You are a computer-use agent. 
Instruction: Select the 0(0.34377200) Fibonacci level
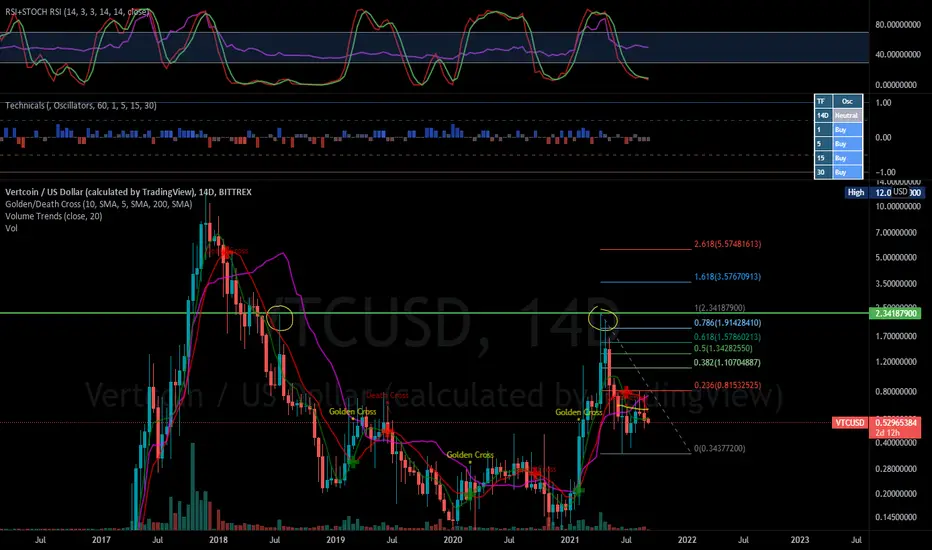pos(720,448)
